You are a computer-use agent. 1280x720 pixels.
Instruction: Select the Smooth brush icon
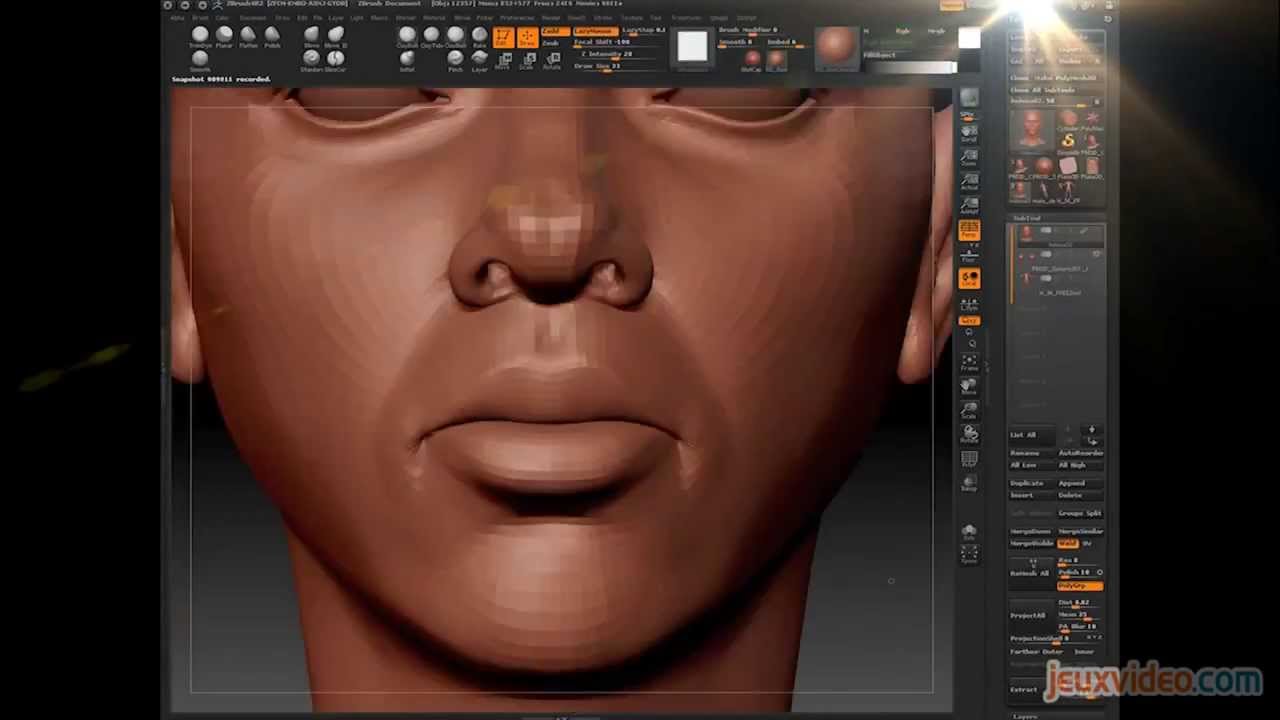tap(200, 61)
